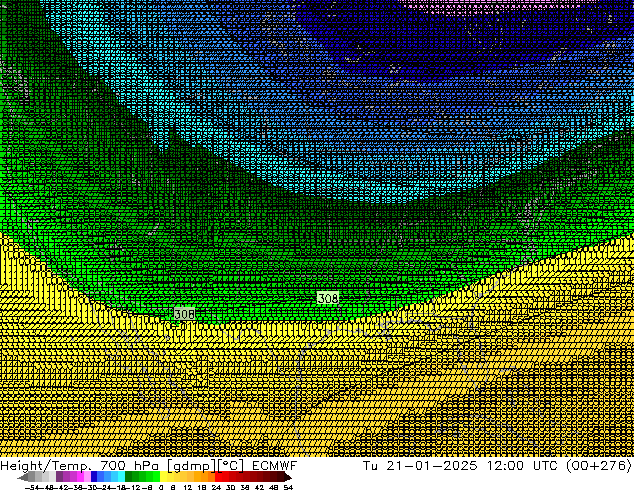Image resolution: width=634 pixels, height=490 pixels.
Task: Click the magenta legend color swatch
Action: 80,477
